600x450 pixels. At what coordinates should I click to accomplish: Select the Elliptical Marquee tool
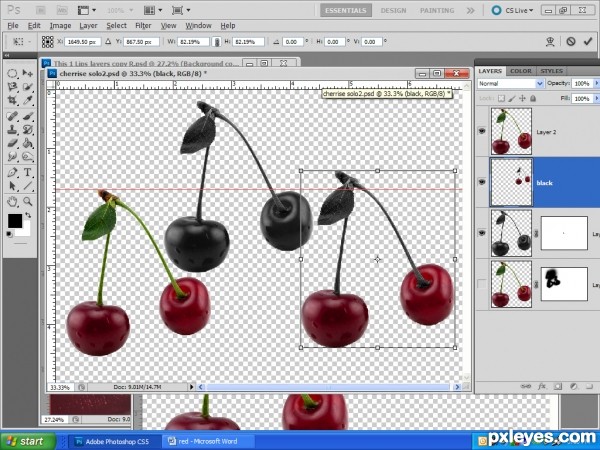coord(12,73)
